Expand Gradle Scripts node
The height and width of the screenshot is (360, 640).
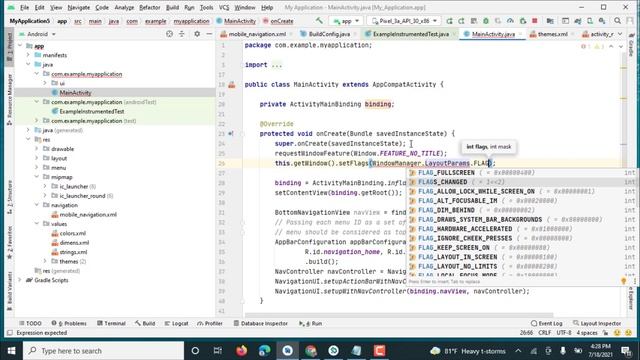[20, 280]
